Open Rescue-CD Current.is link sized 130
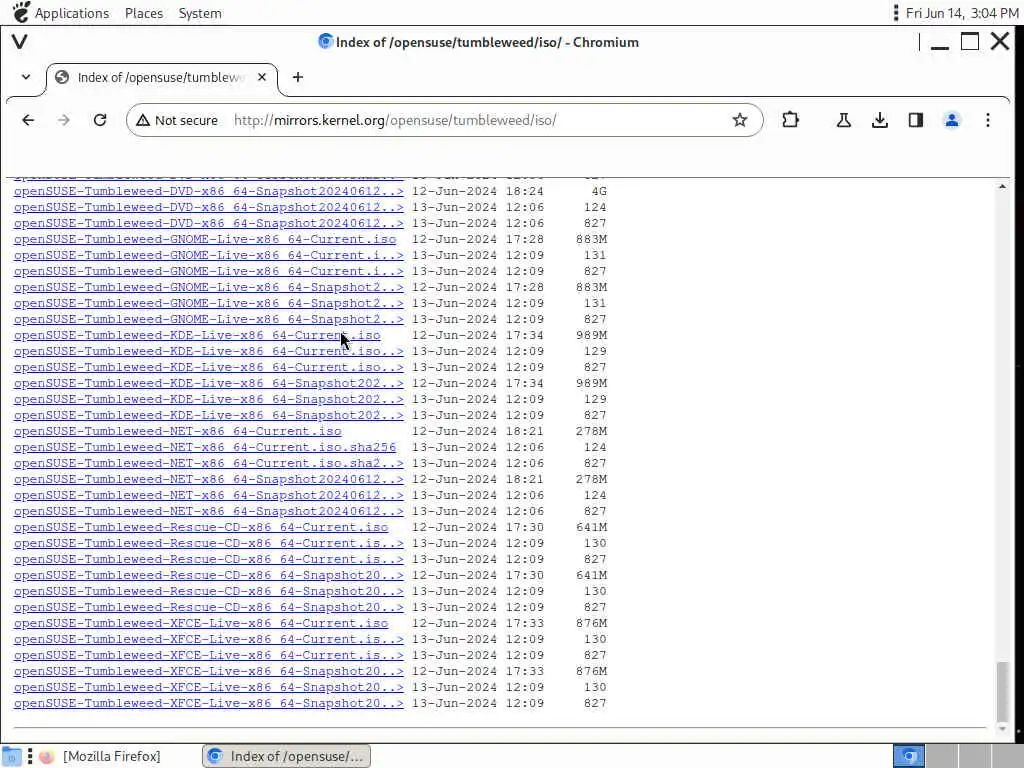Image resolution: width=1024 pixels, height=768 pixels. 208,543
